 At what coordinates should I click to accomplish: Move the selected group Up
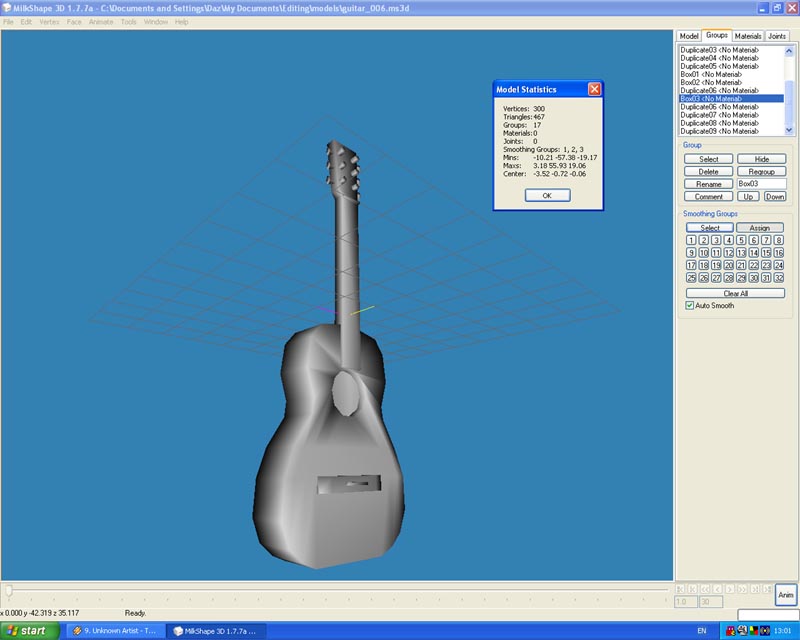click(x=749, y=197)
